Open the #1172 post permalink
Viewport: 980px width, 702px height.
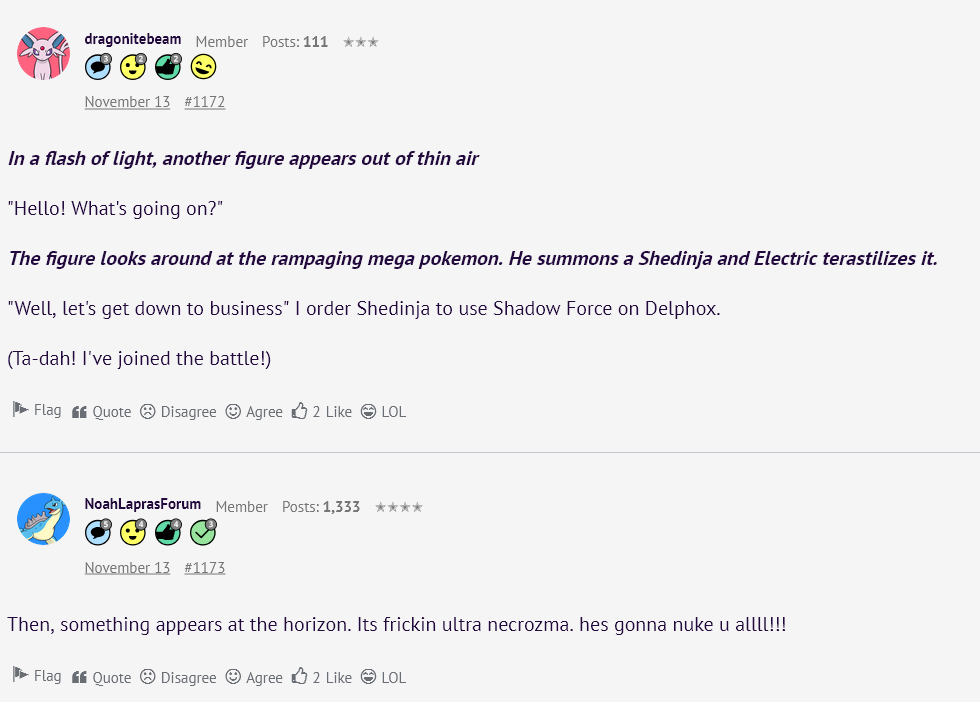pos(205,102)
